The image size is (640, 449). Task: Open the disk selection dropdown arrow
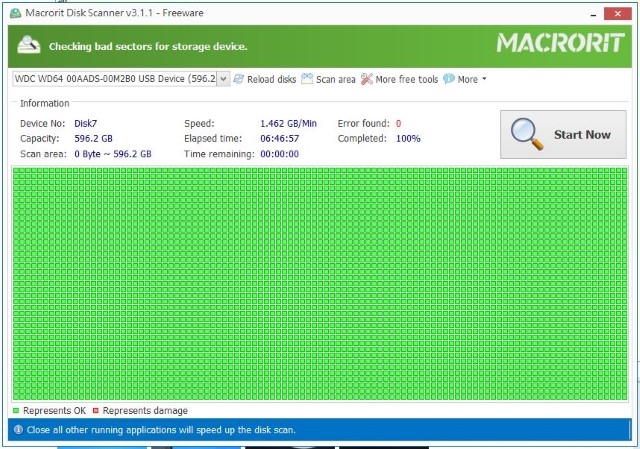click(x=223, y=79)
